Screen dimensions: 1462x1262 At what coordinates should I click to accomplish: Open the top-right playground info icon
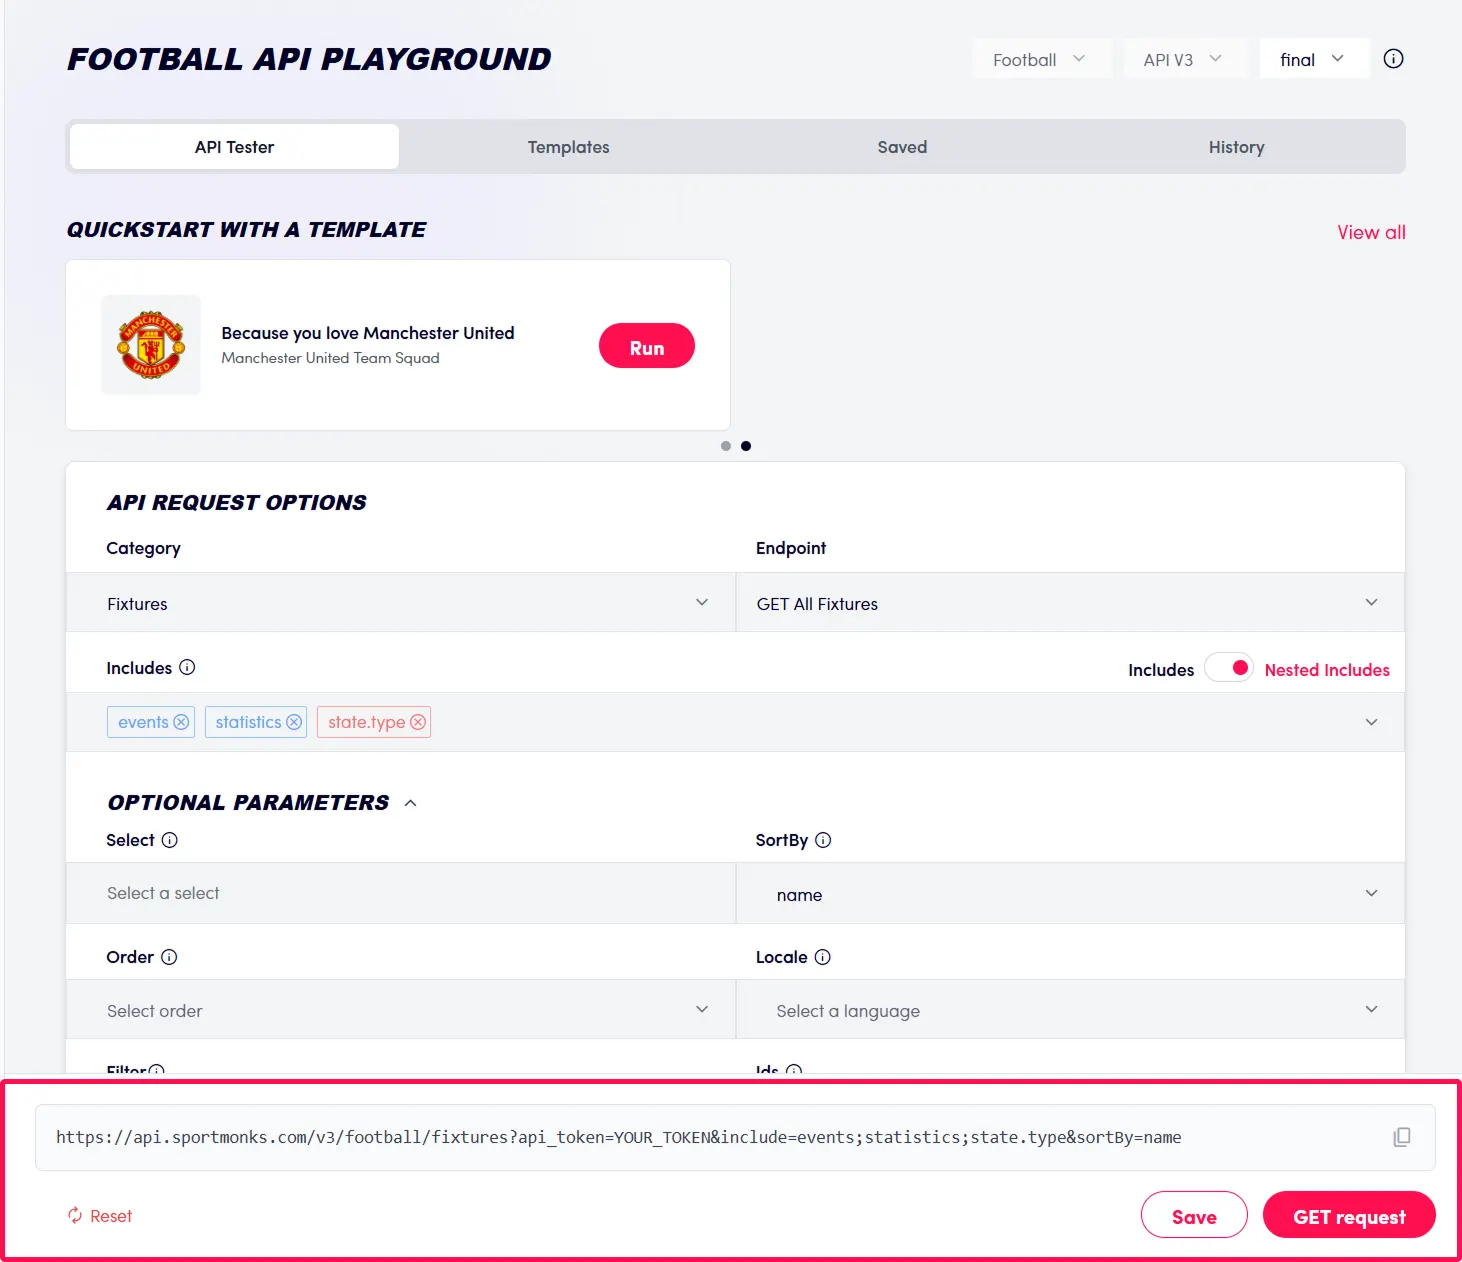coord(1393,58)
